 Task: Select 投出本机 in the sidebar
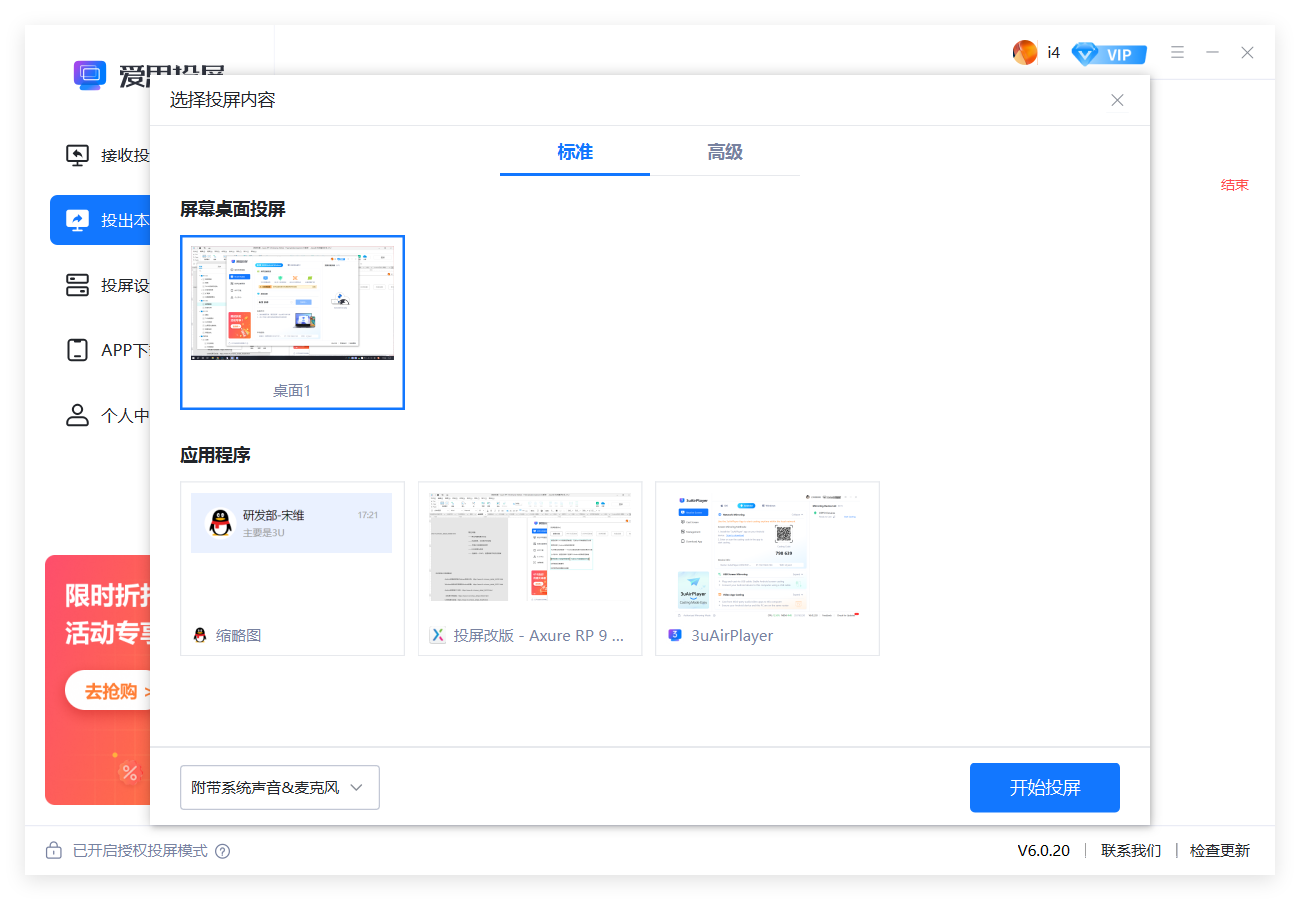click(100, 220)
